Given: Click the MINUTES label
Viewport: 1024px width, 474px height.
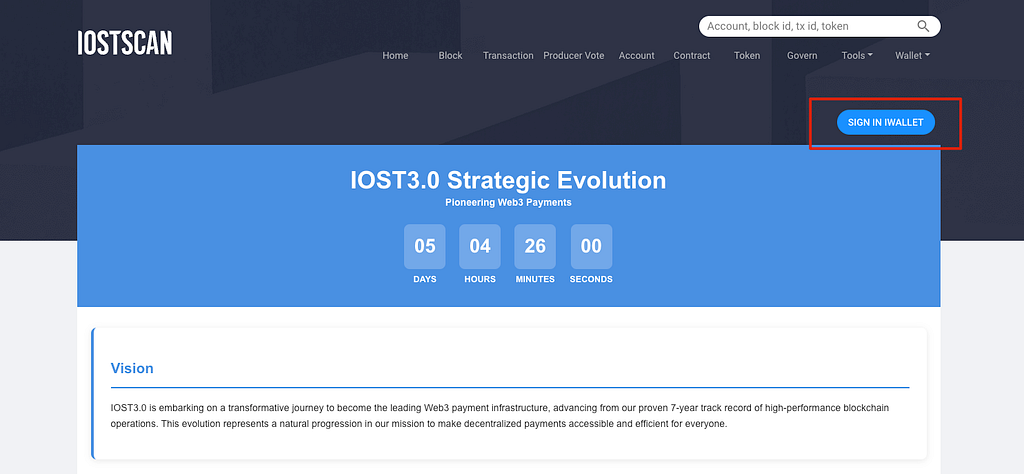Looking at the screenshot, I should (x=535, y=279).
